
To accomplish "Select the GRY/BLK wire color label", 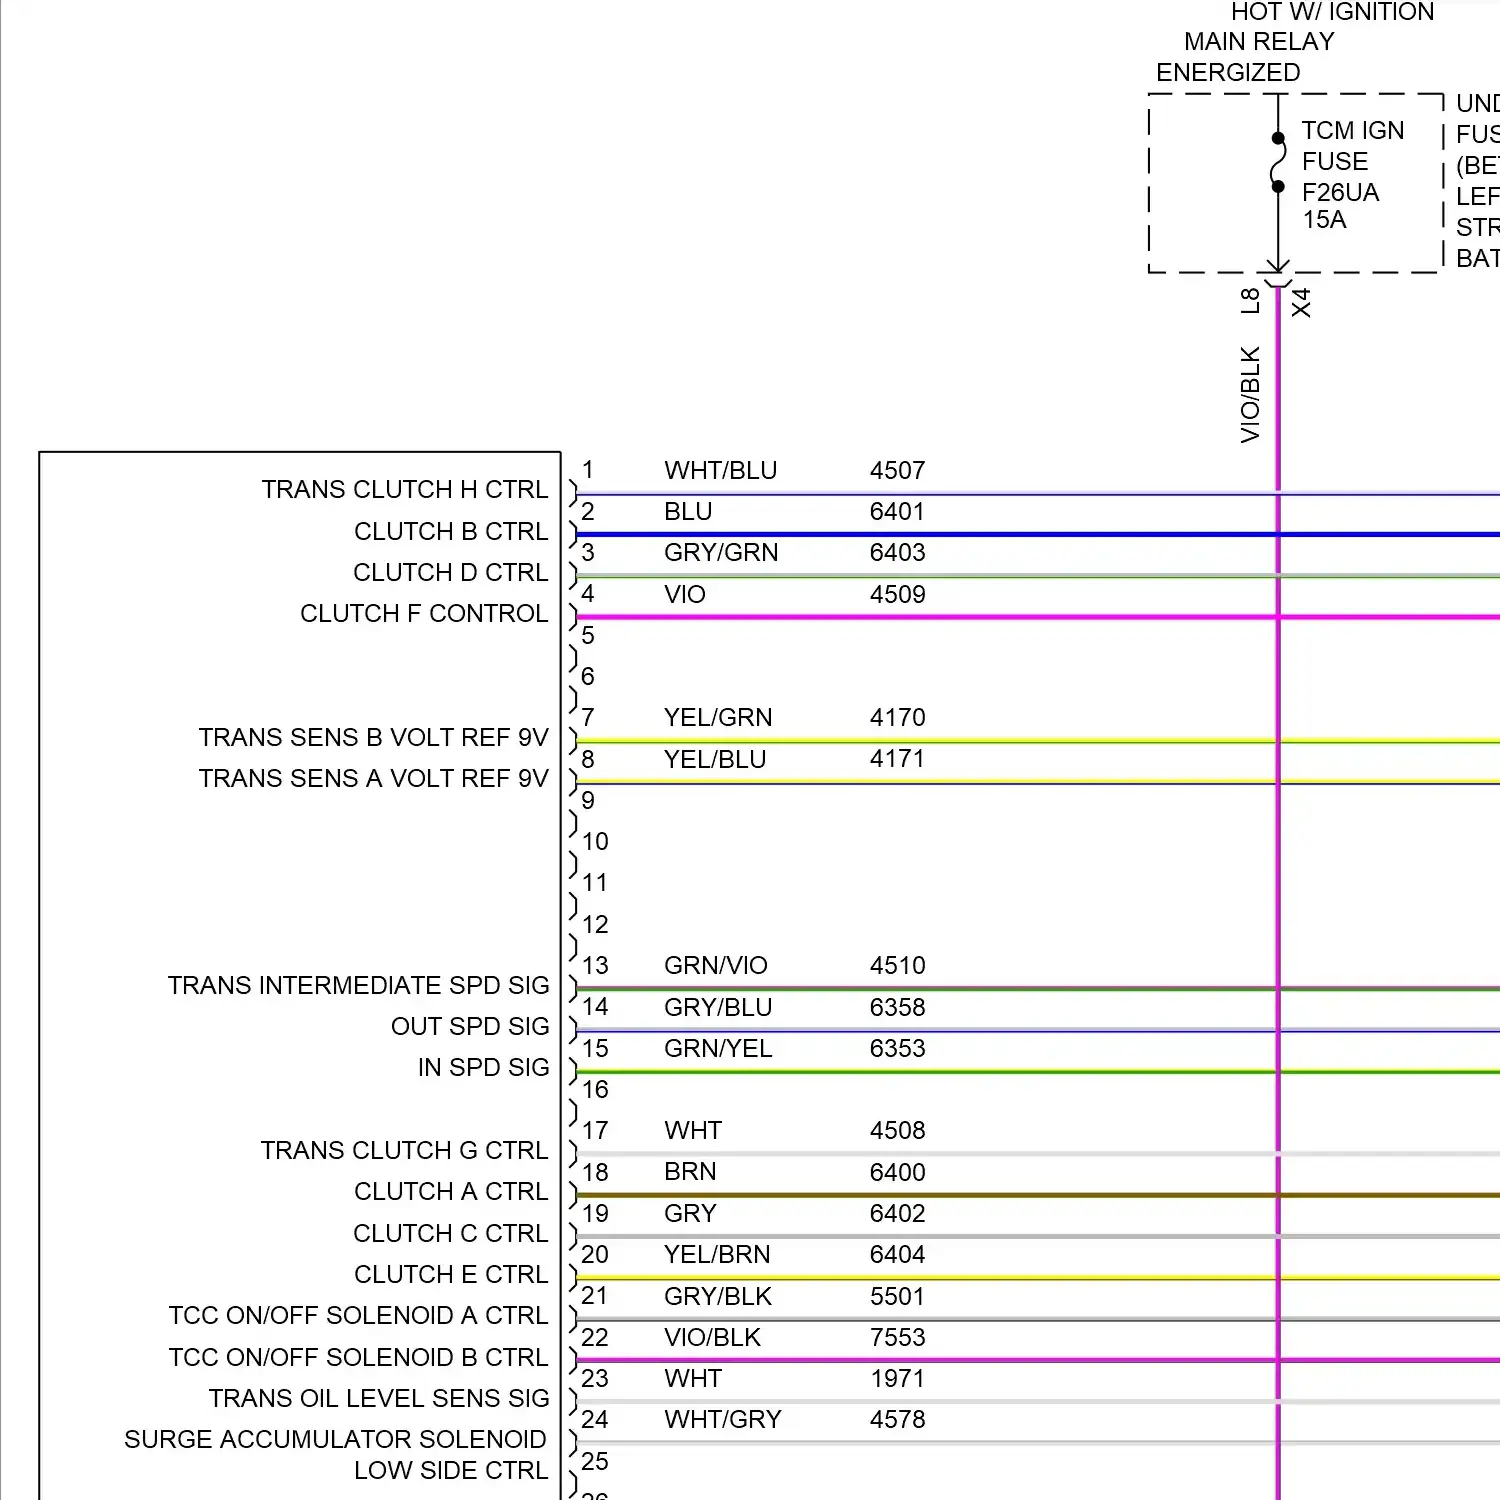I will tap(718, 1296).
